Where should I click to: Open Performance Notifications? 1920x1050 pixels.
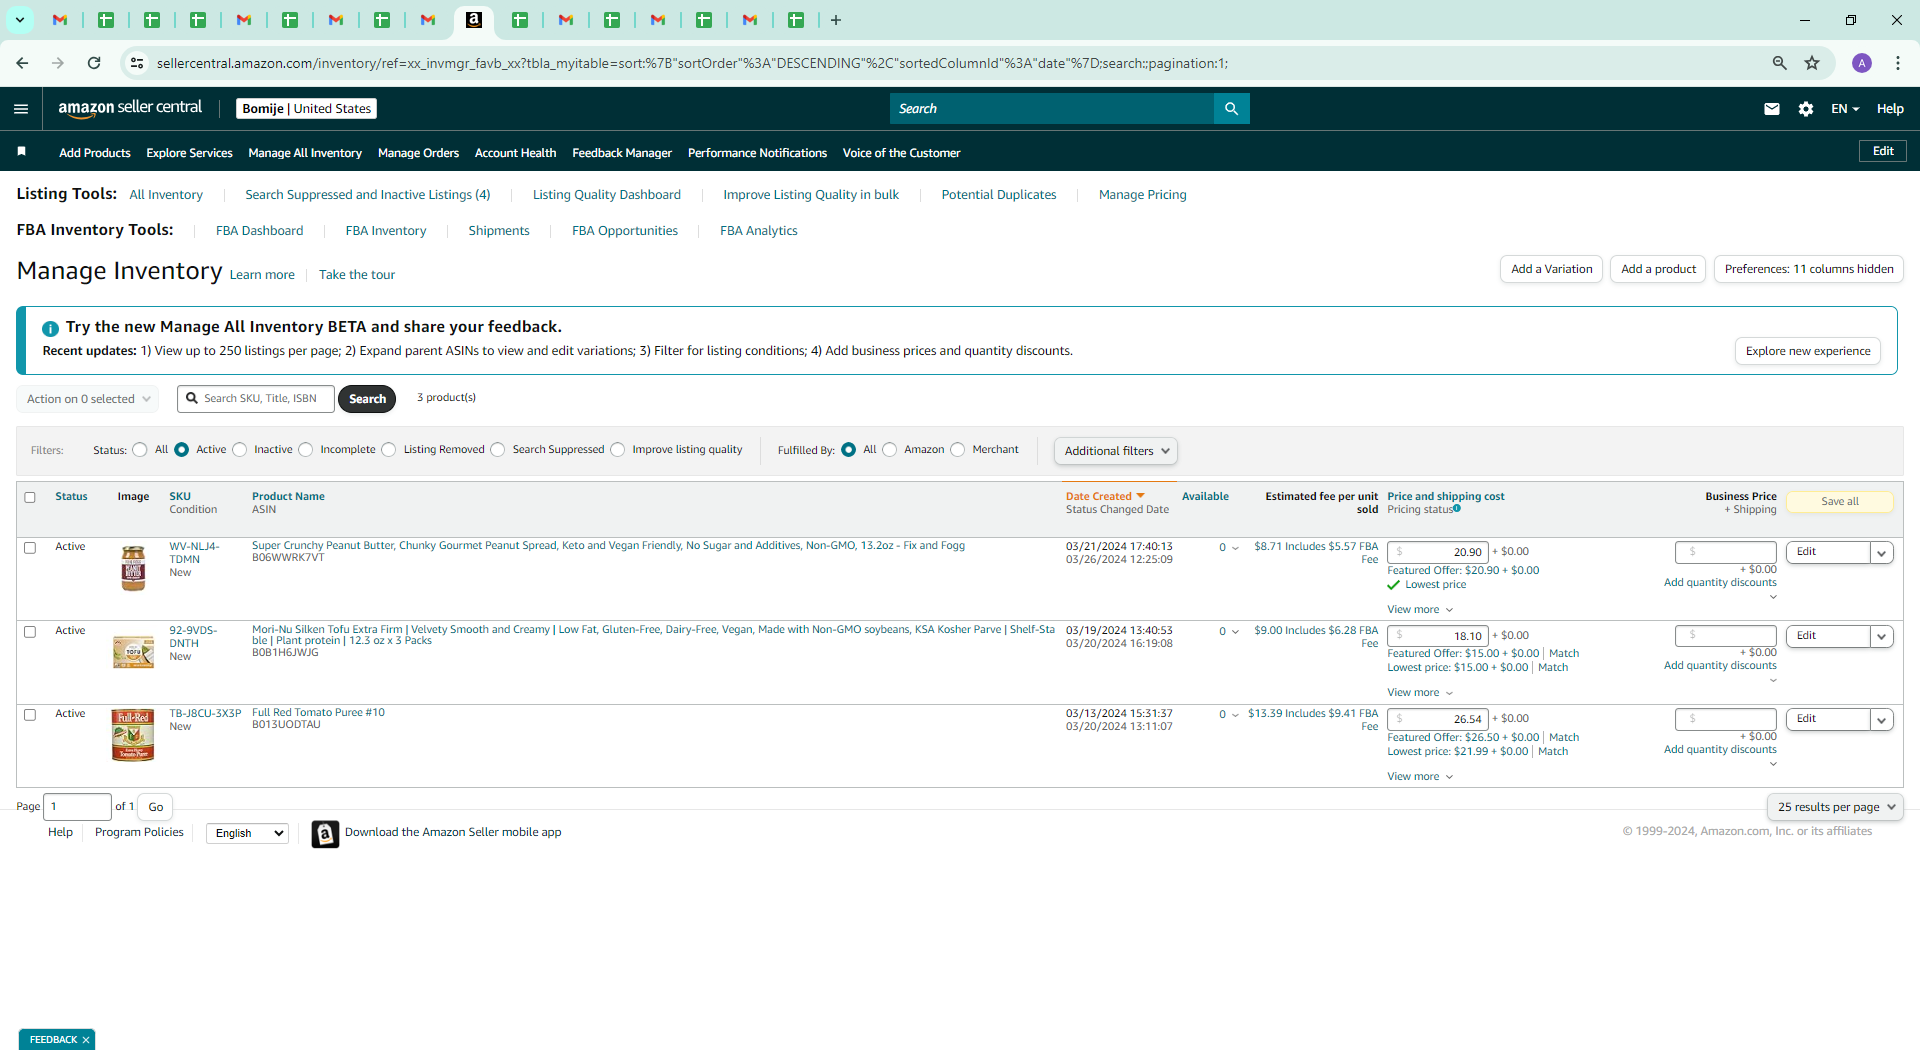757,153
